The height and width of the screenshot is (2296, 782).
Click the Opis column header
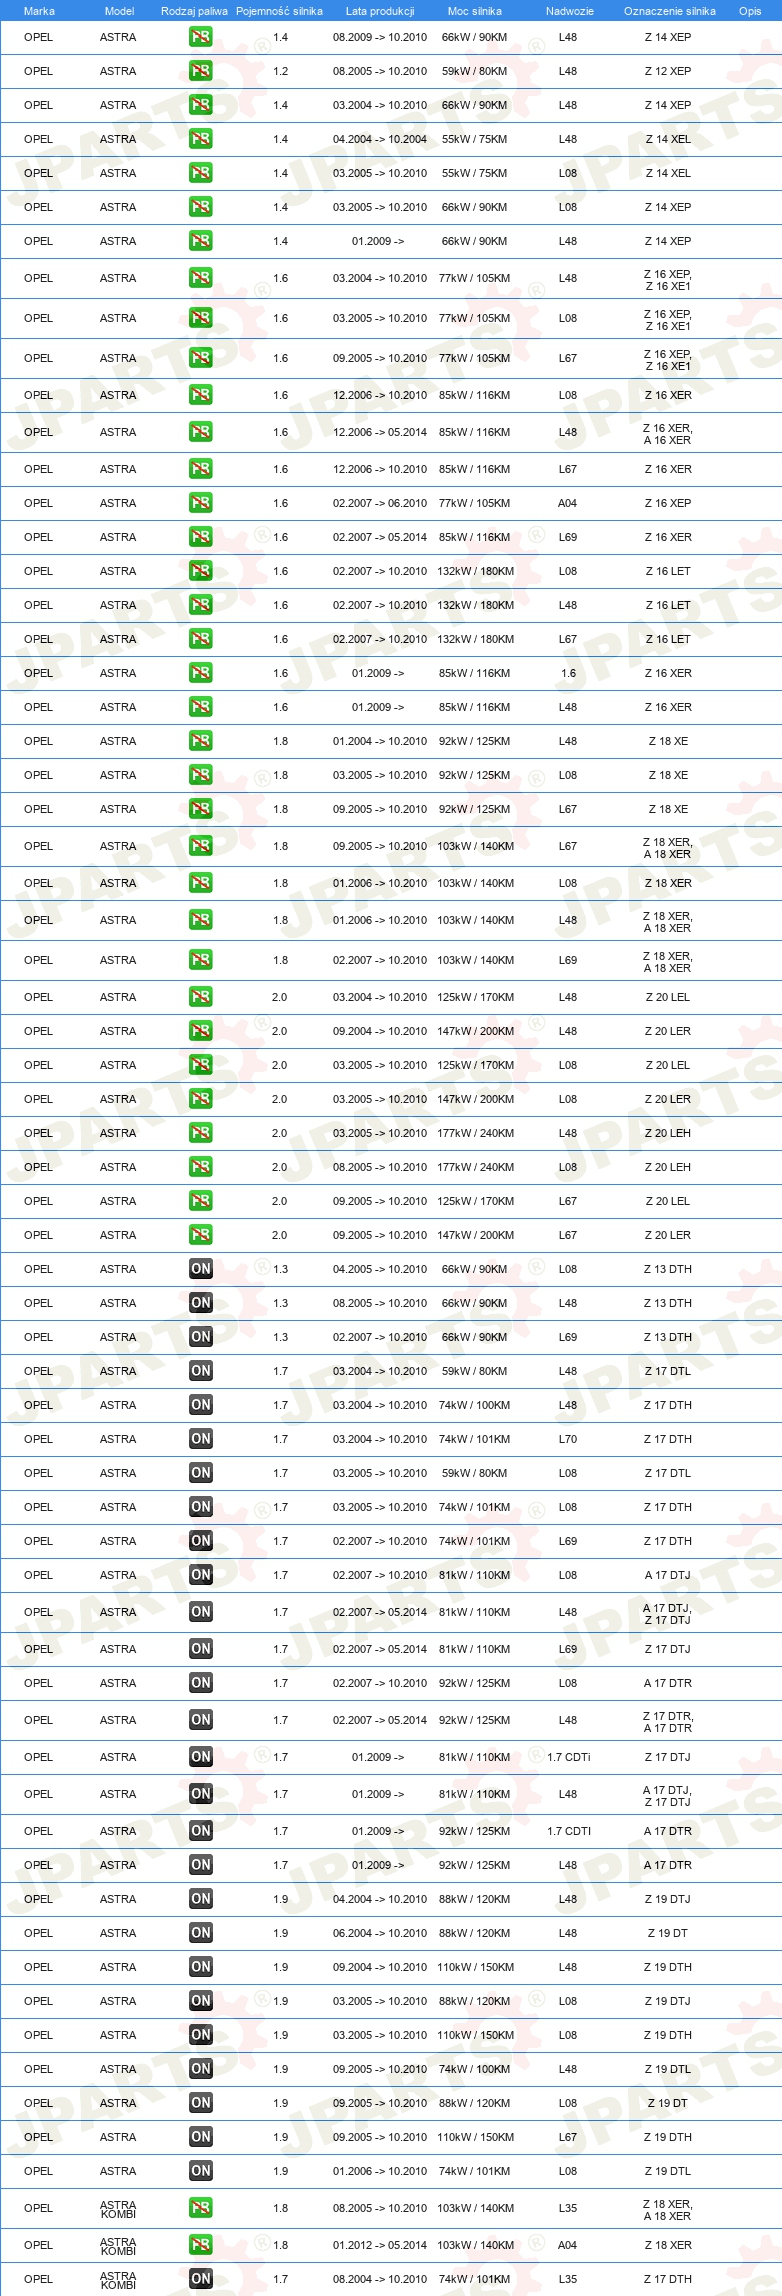click(x=750, y=11)
